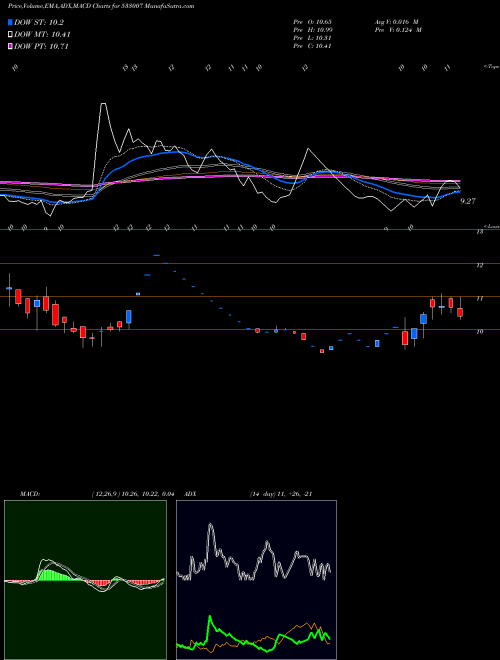Click the magenta DOW PT legend swatch
Image resolution: width=500 pixels, height=660 pixels.
(x=10, y=46)
